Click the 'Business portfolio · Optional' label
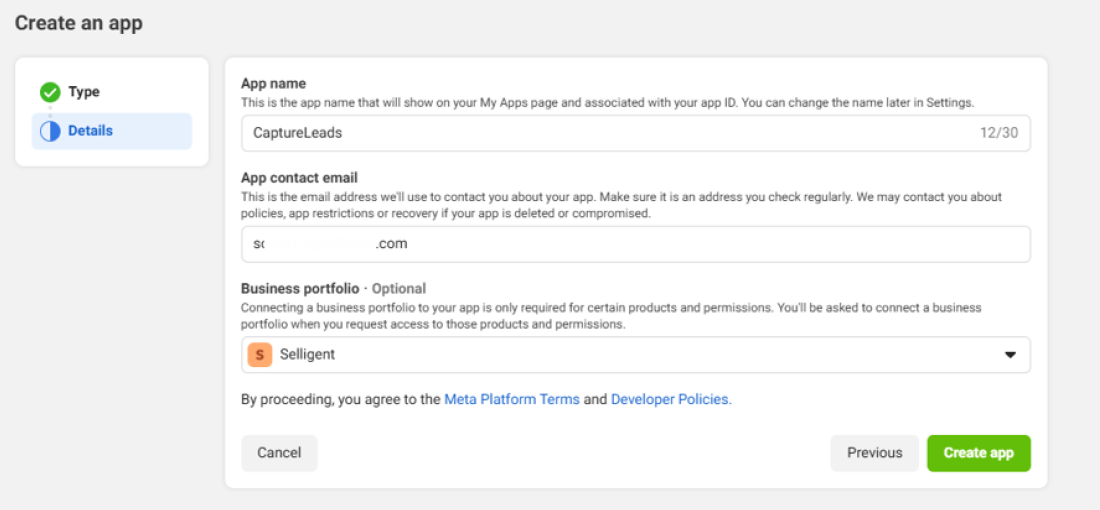Viewport: 1100px width, 510px height. (333, 289)
